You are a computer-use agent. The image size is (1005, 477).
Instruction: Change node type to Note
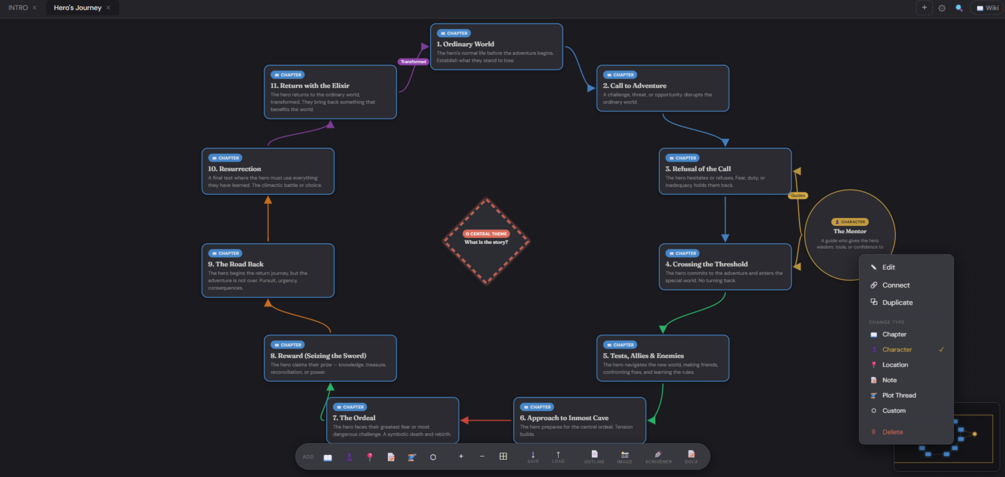(906, 380)
